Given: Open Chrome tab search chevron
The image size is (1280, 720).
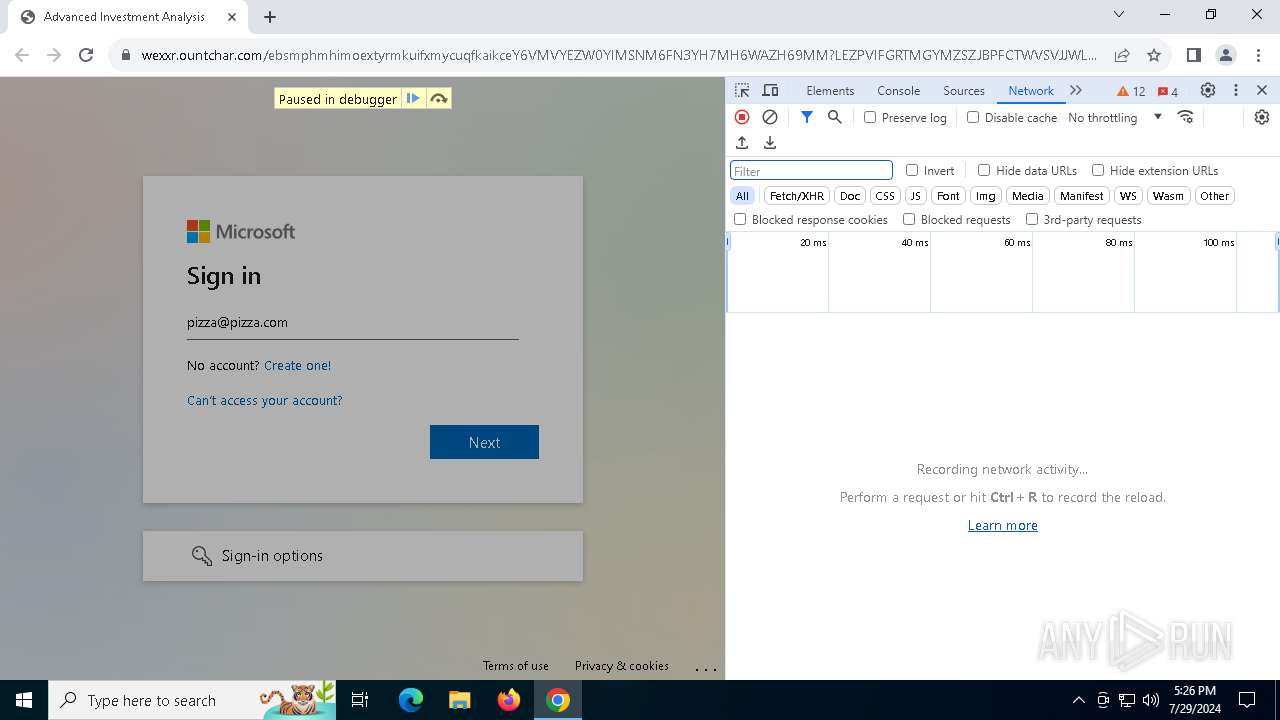Looking at the screenshot, I should pyautogui.click(x=1119, y=15).
